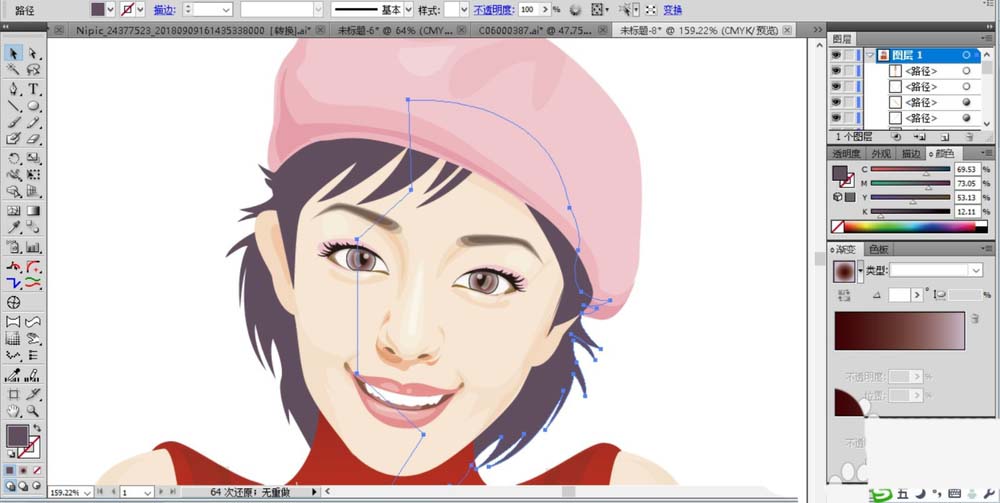Click the 变换 link in control bar

point(672,10)
